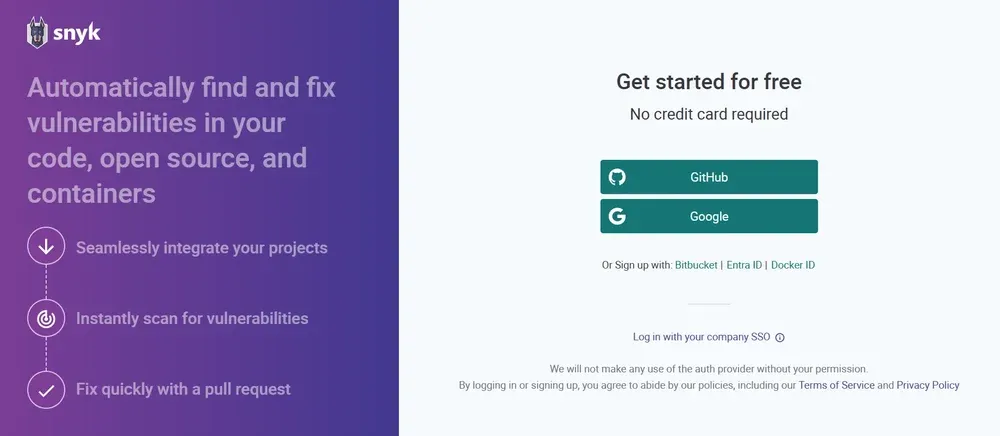Choose Bitbucket sign-up link
This screenshot has height=436, width=1000.
tap(696, 265)
